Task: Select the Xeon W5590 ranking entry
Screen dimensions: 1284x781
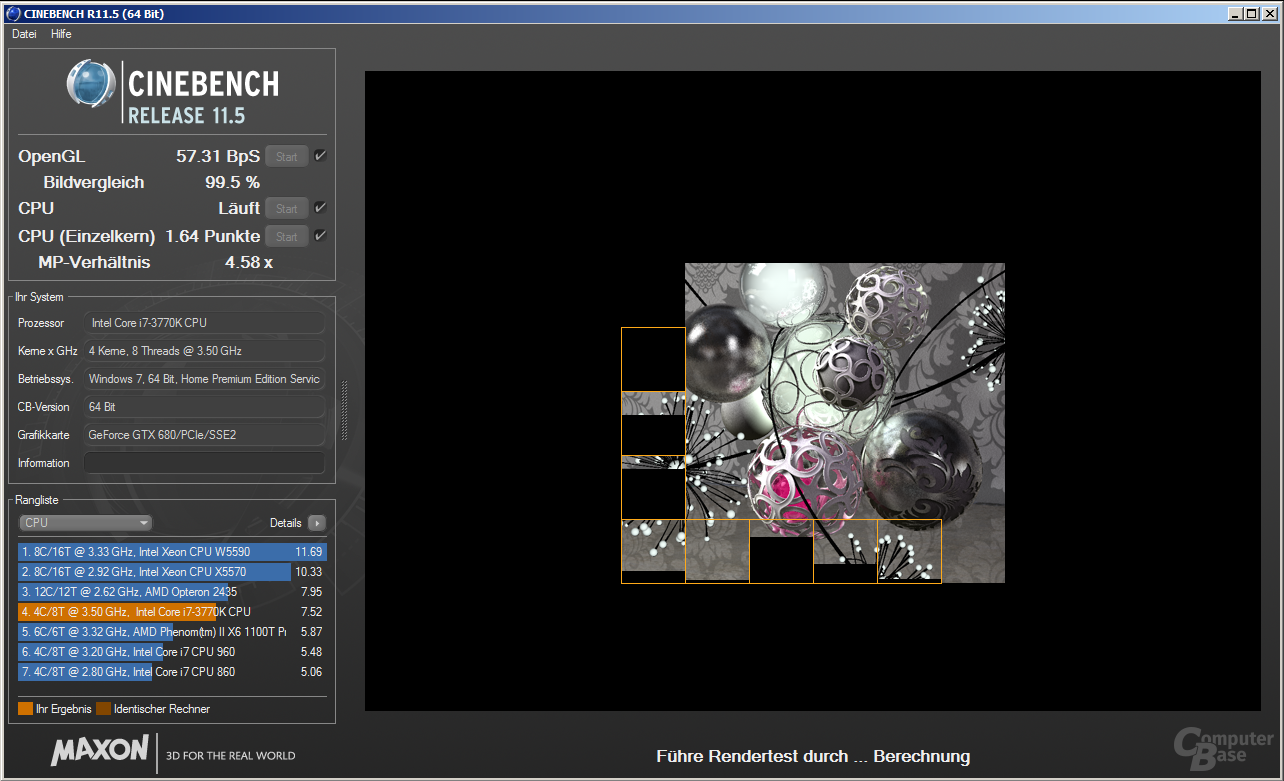Action: point(172,552)
